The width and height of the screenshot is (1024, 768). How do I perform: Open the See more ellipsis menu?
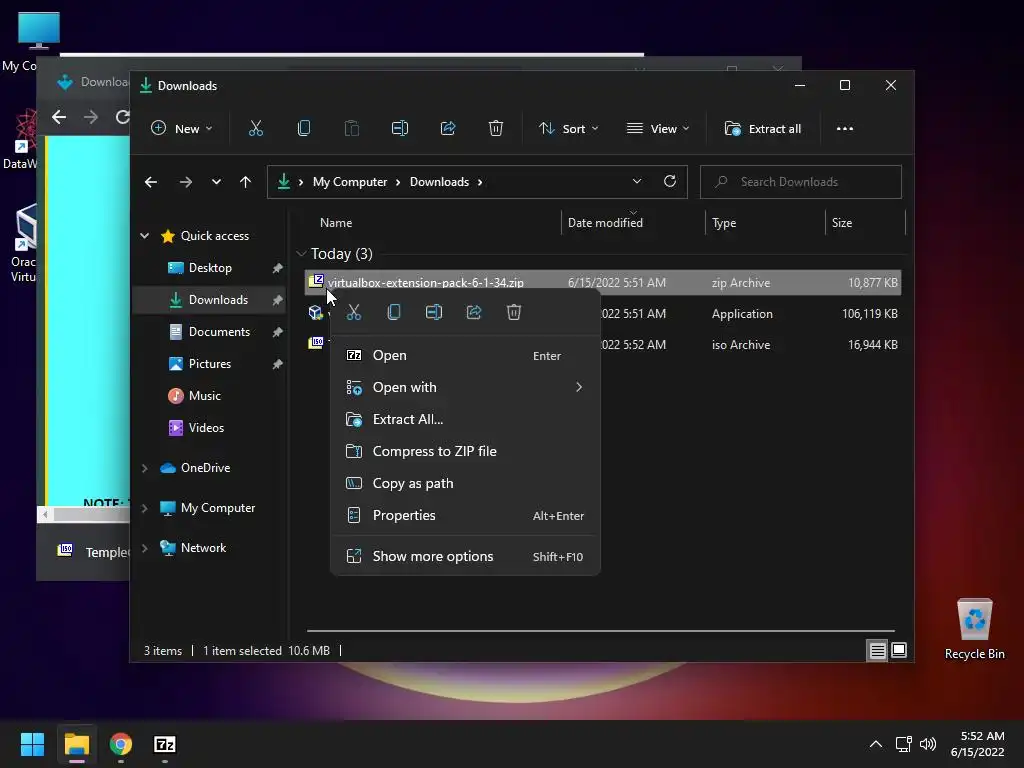(844, 129)
